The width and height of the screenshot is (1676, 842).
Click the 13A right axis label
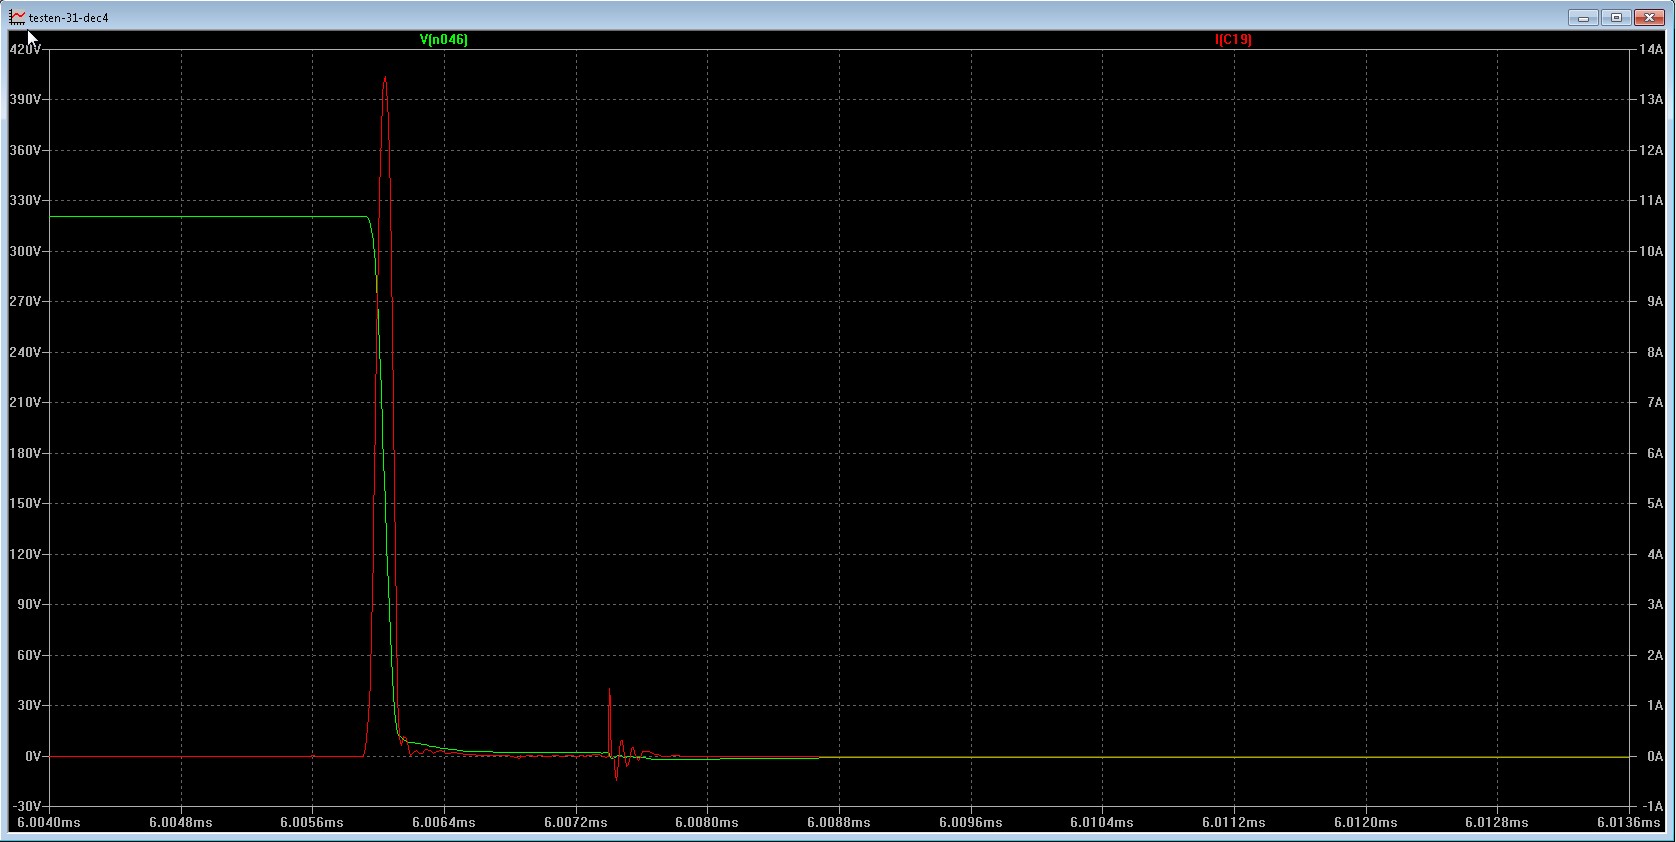pyautogui.click(x=1651, y=100)
